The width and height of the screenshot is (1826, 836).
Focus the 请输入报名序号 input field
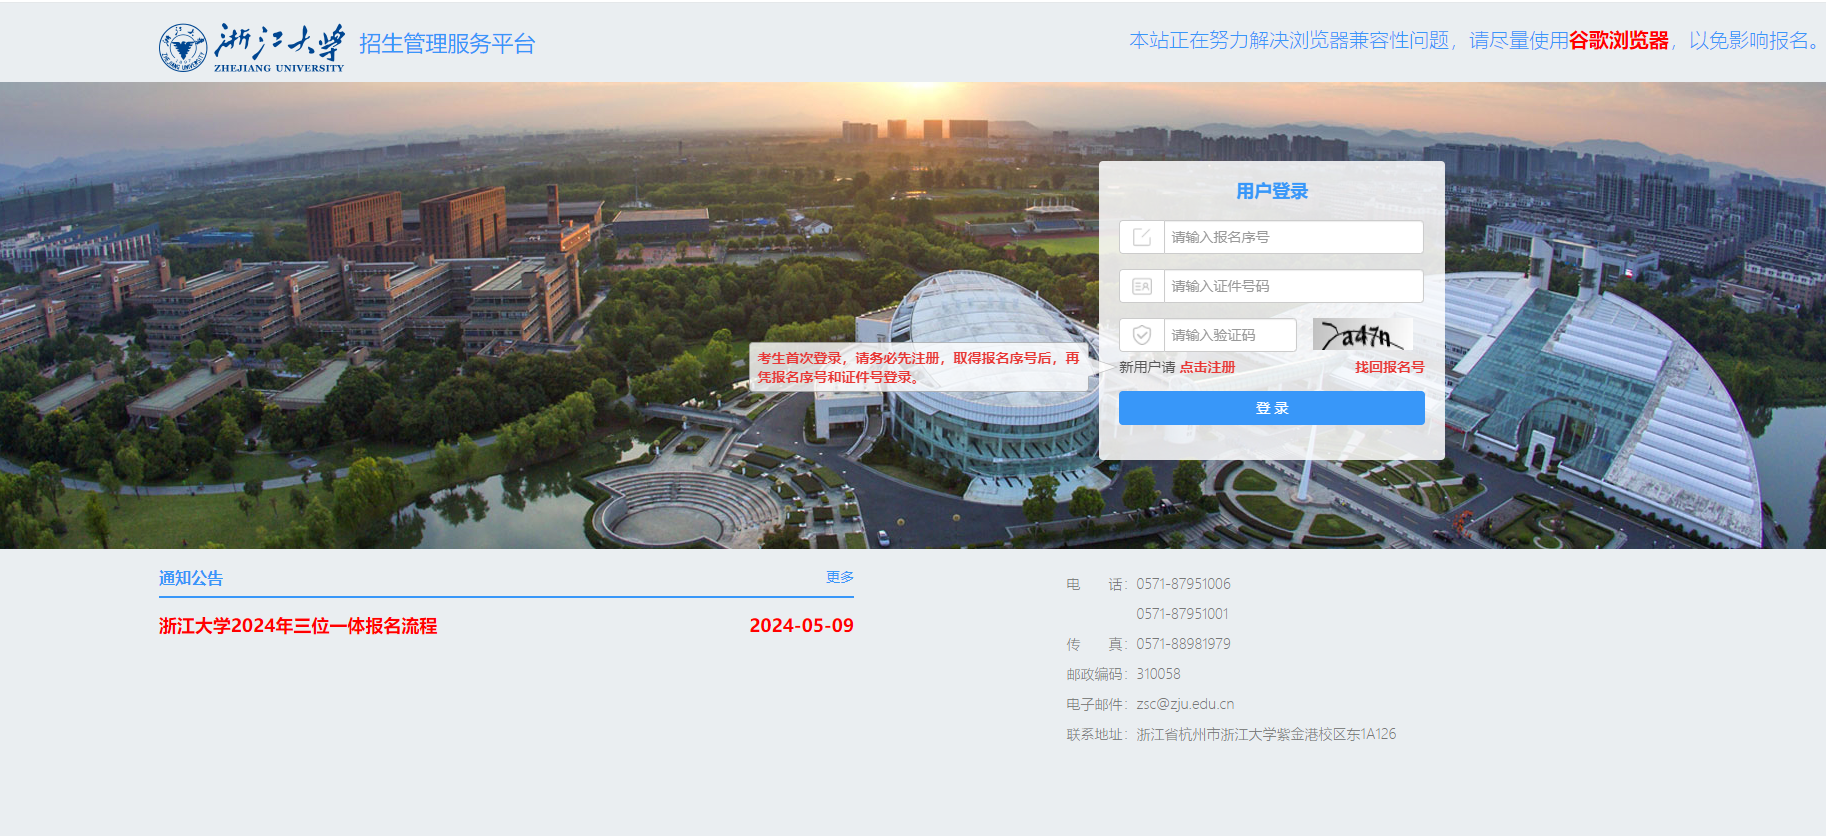pos(1292,237)
